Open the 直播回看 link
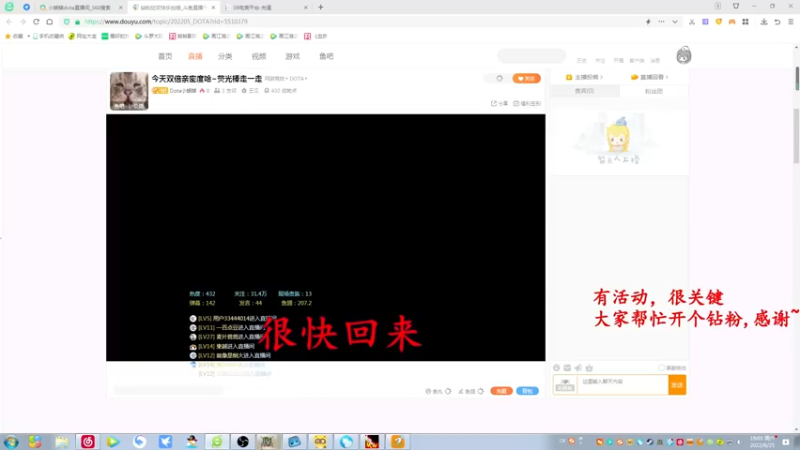The height and width of the screenshot is (450, 800). 649,77
